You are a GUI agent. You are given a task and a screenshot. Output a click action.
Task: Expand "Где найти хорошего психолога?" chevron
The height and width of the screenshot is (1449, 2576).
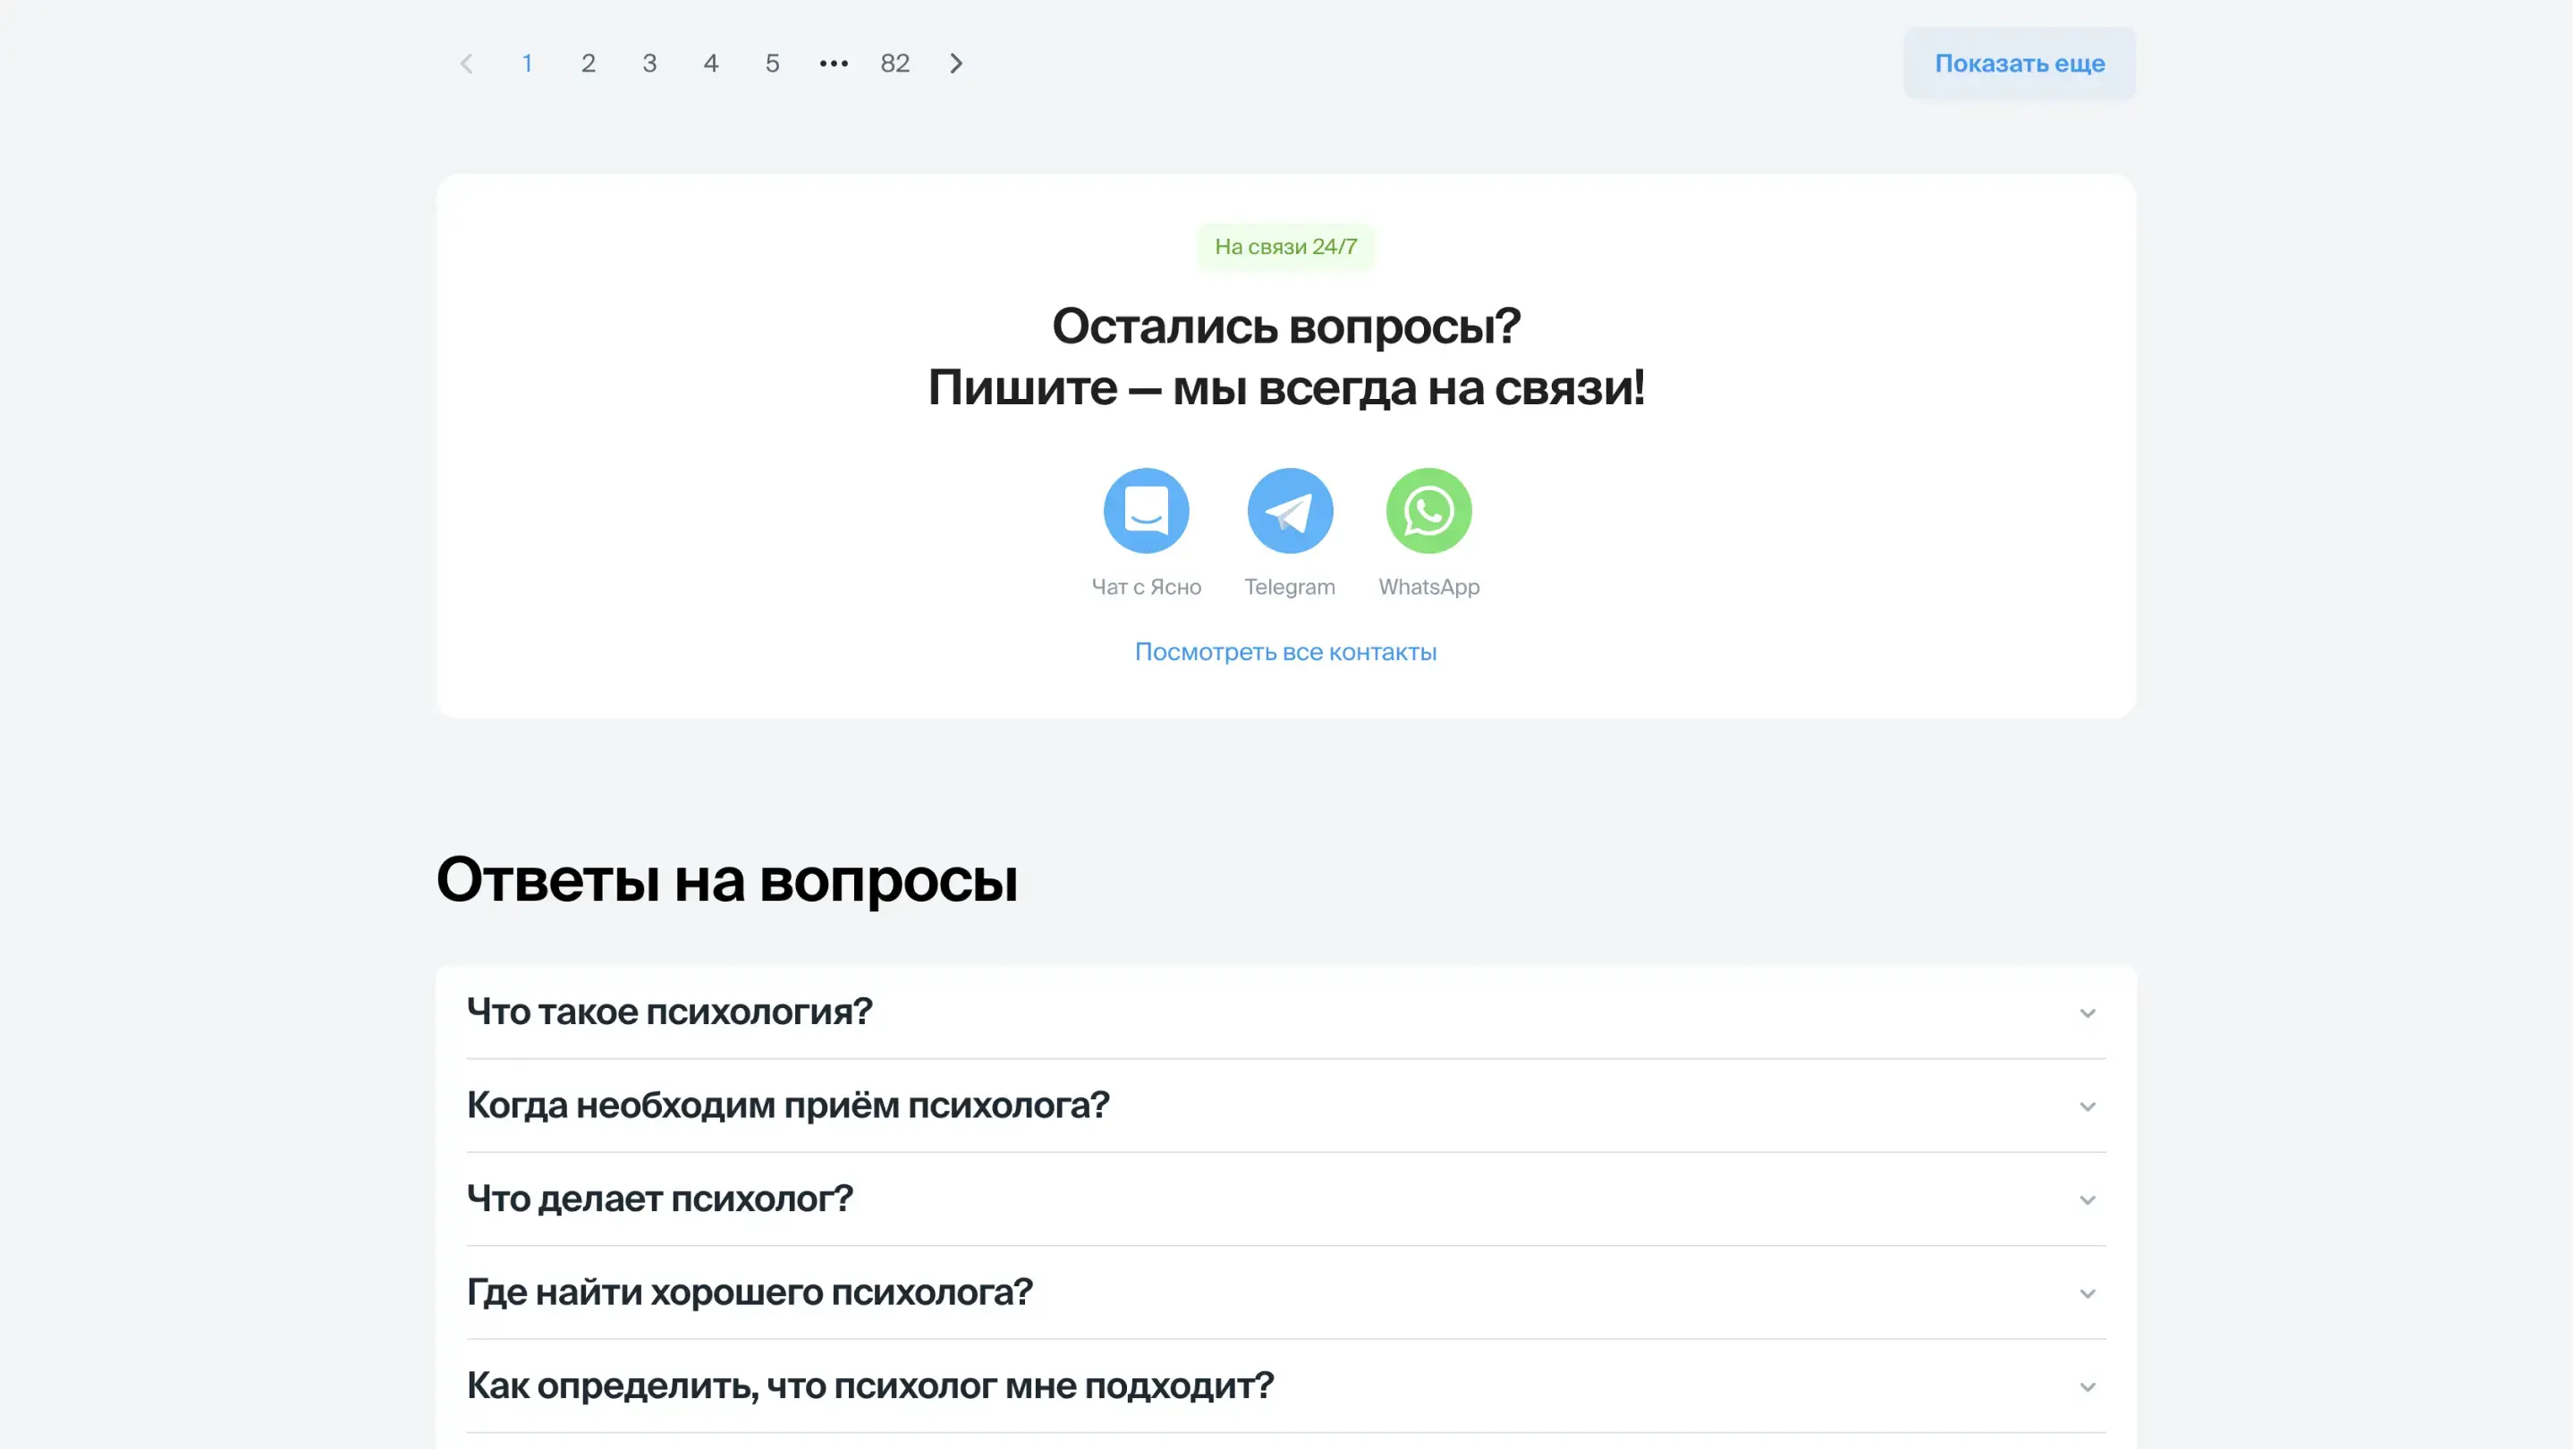(x=2087, y=1294)
